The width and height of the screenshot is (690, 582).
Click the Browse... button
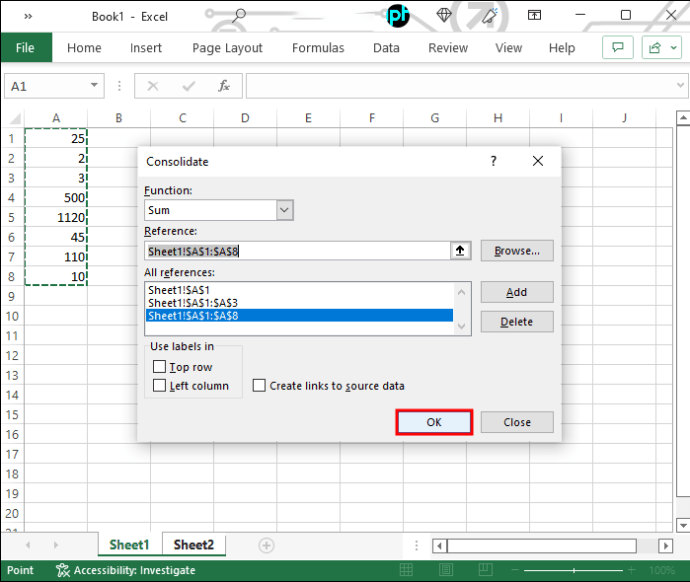click(x=517, y=251)
